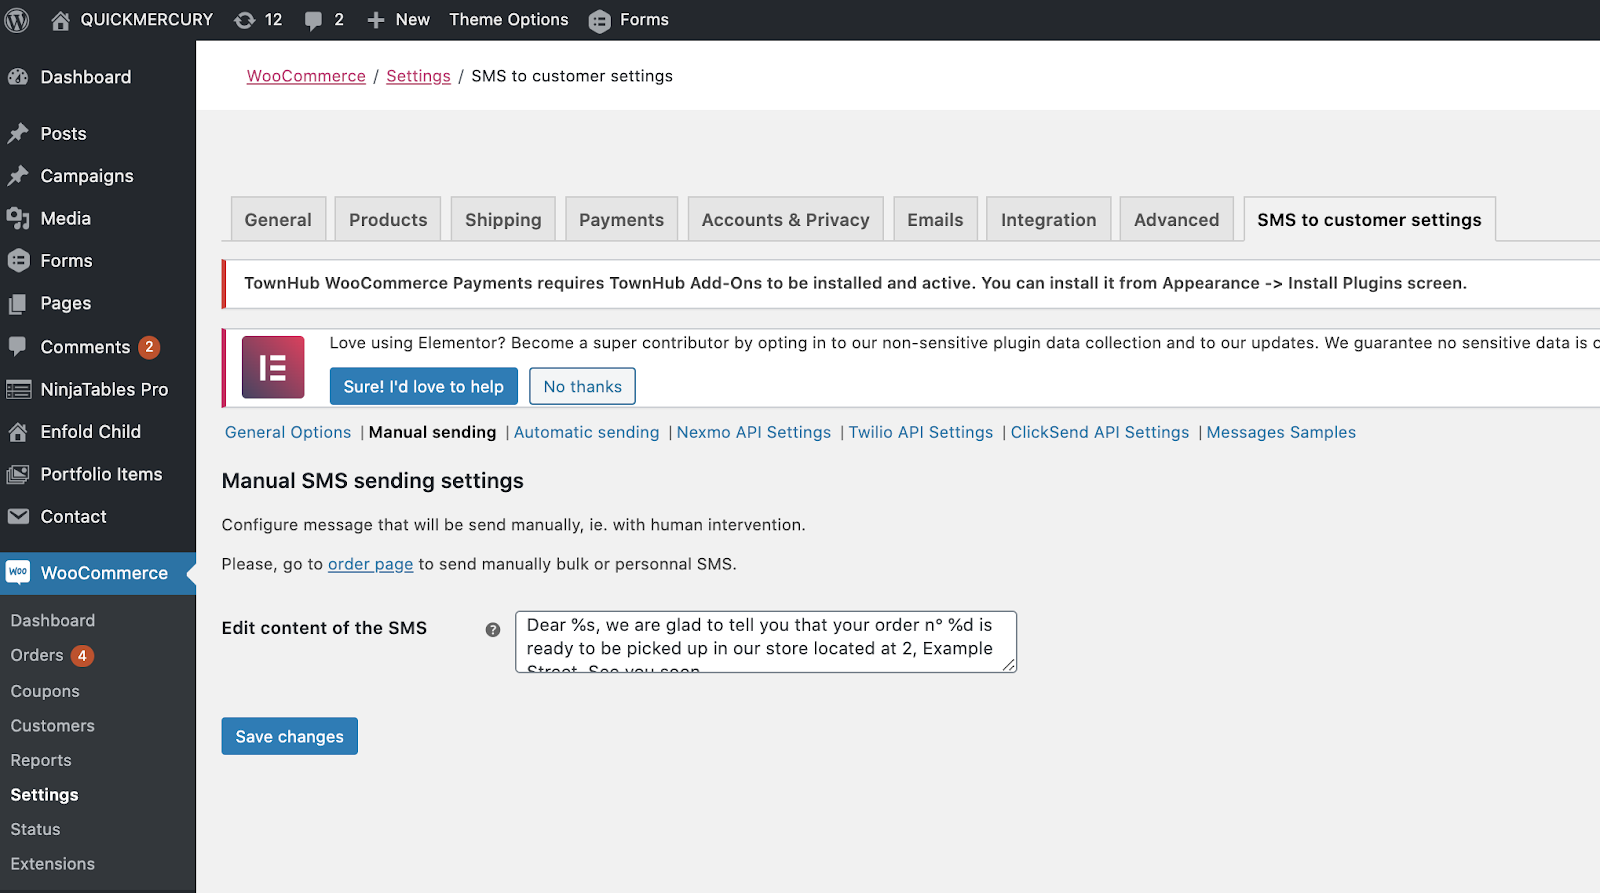The height and width of the screenshot is (893, 1600).
Task: Click the Orders count badge showing 4
Action: tap(82, 656)
